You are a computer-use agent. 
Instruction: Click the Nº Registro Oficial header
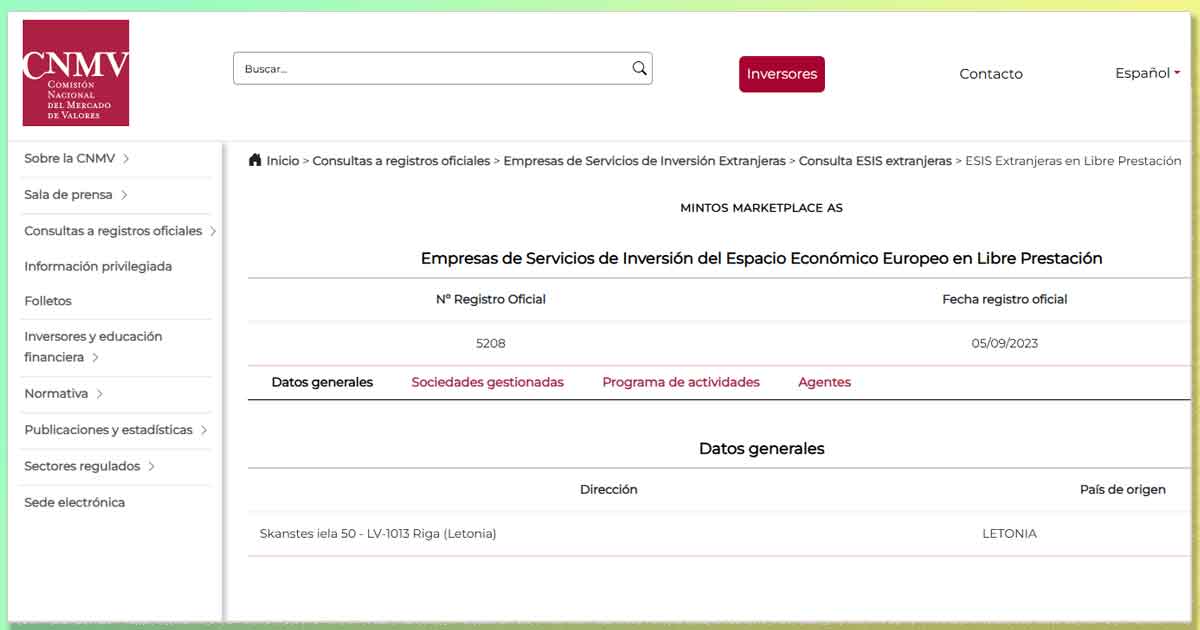(x=491, y=299)
